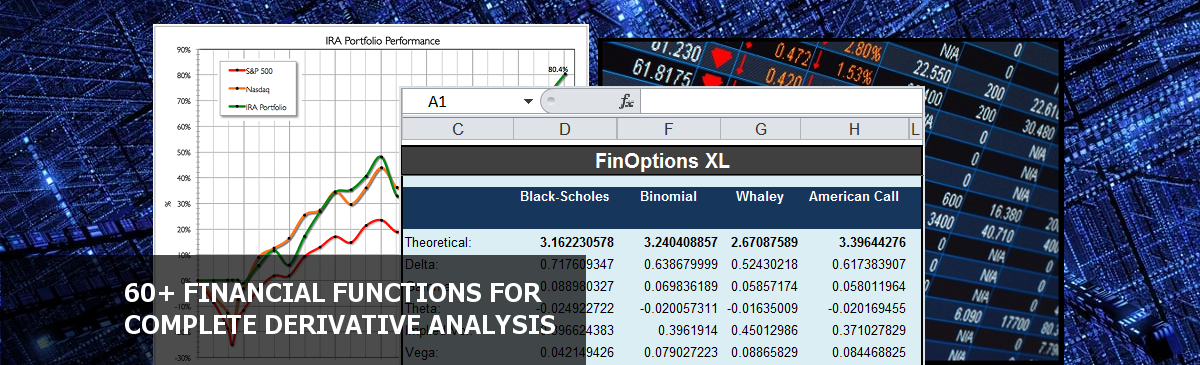Select the Theoretical: row label
This screenshot has height=365, width=1200.
[438, 241]
